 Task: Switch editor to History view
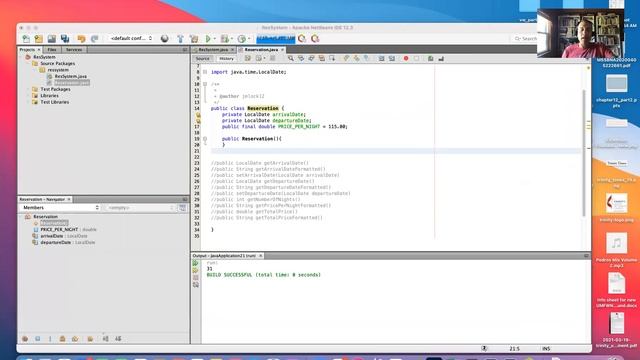coord(227,59)
